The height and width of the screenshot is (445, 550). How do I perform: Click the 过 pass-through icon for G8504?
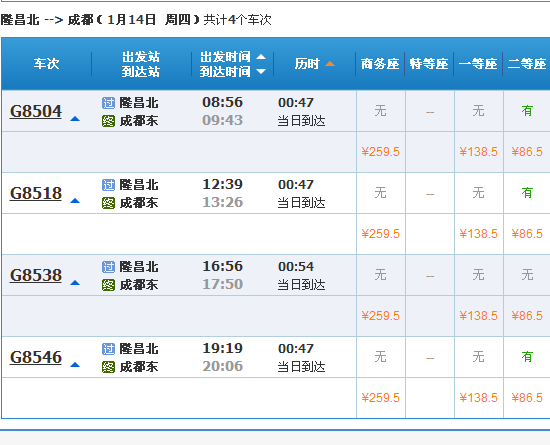[108, 103]
